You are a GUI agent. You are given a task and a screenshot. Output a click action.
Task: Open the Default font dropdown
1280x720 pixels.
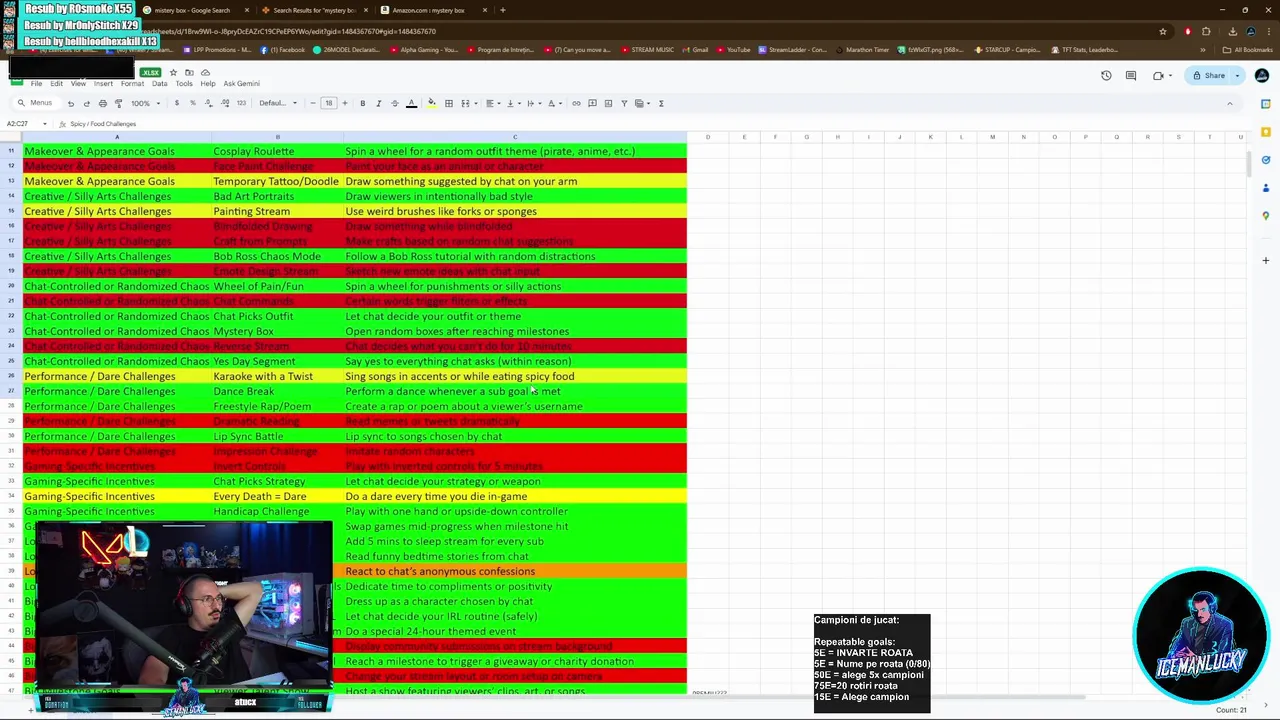point(278,103)
